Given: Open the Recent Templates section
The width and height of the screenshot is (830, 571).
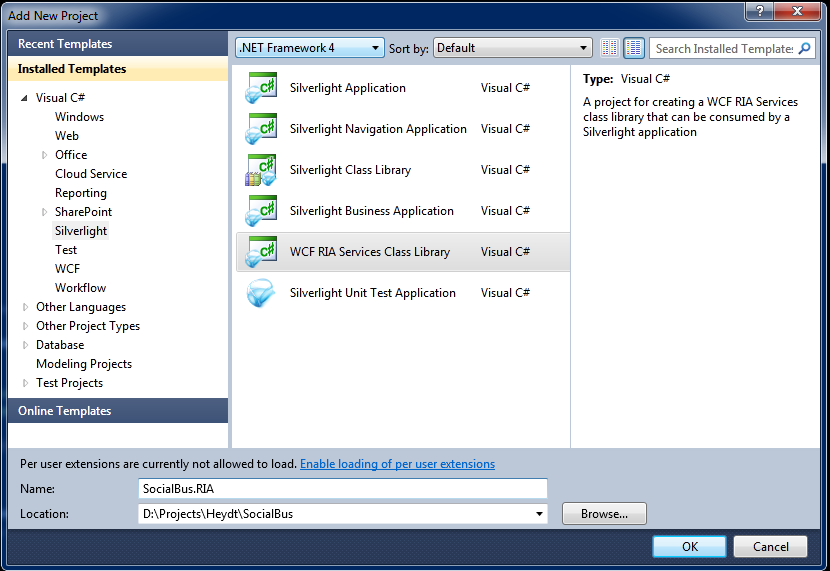Looking at the screenshot, I should point(118,43).
